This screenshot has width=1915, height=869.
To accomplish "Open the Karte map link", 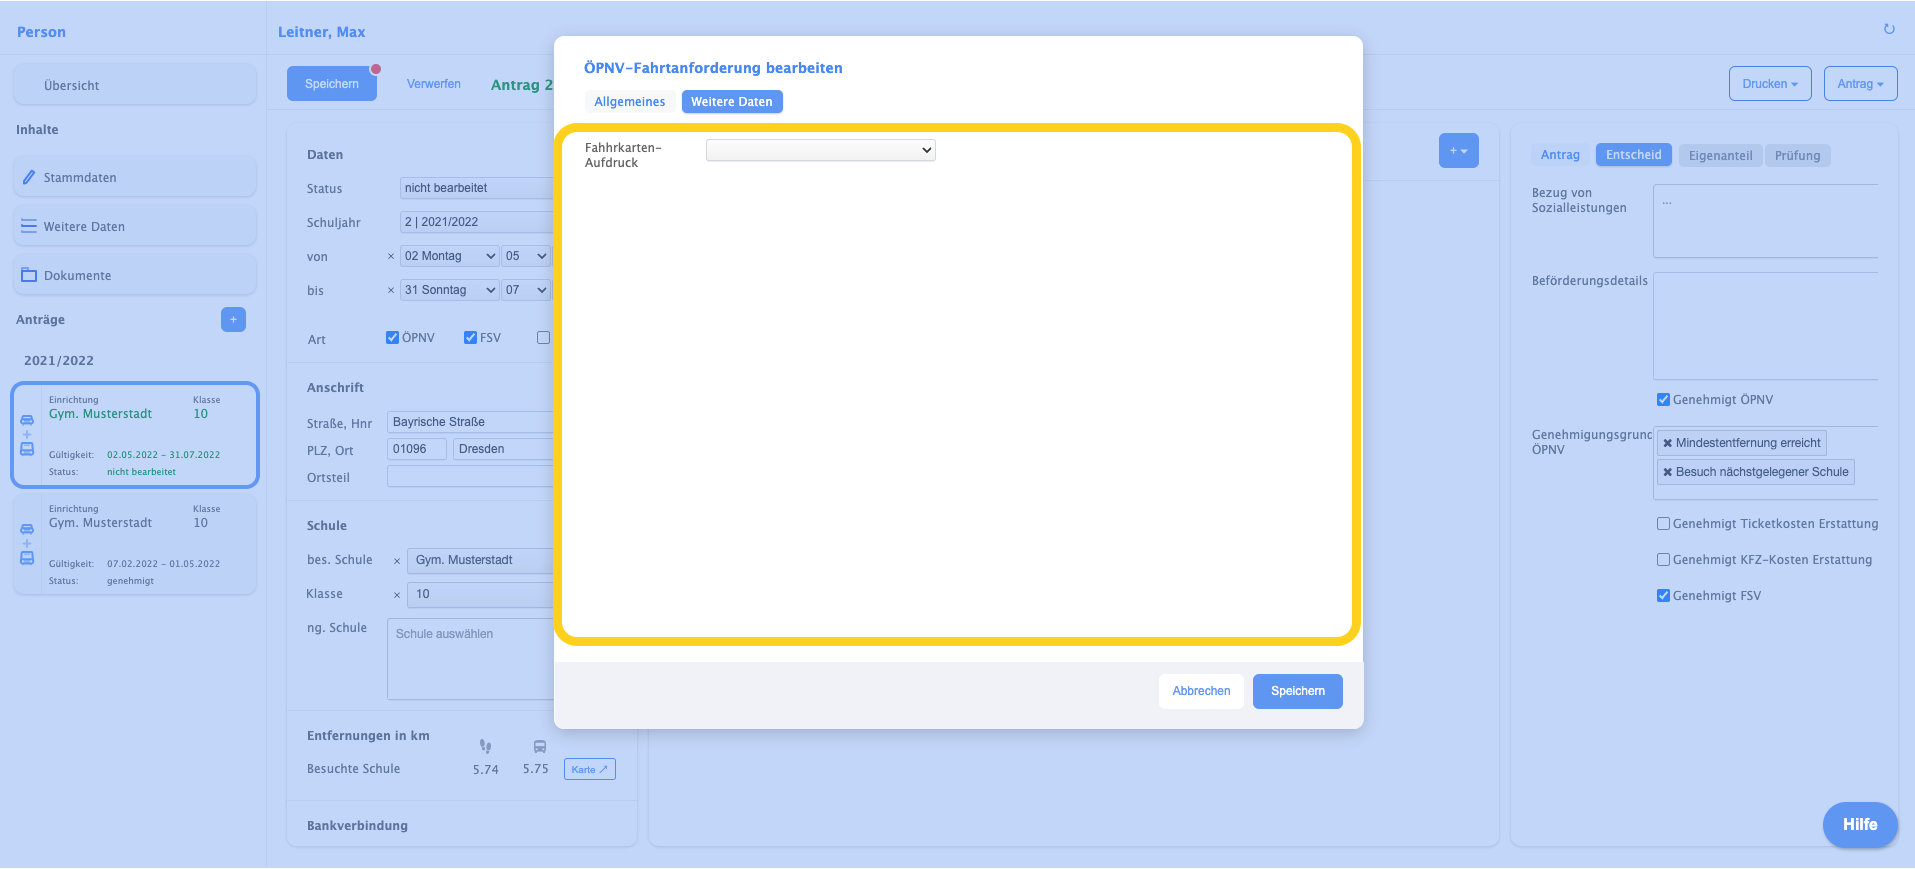I will [589, 769].
